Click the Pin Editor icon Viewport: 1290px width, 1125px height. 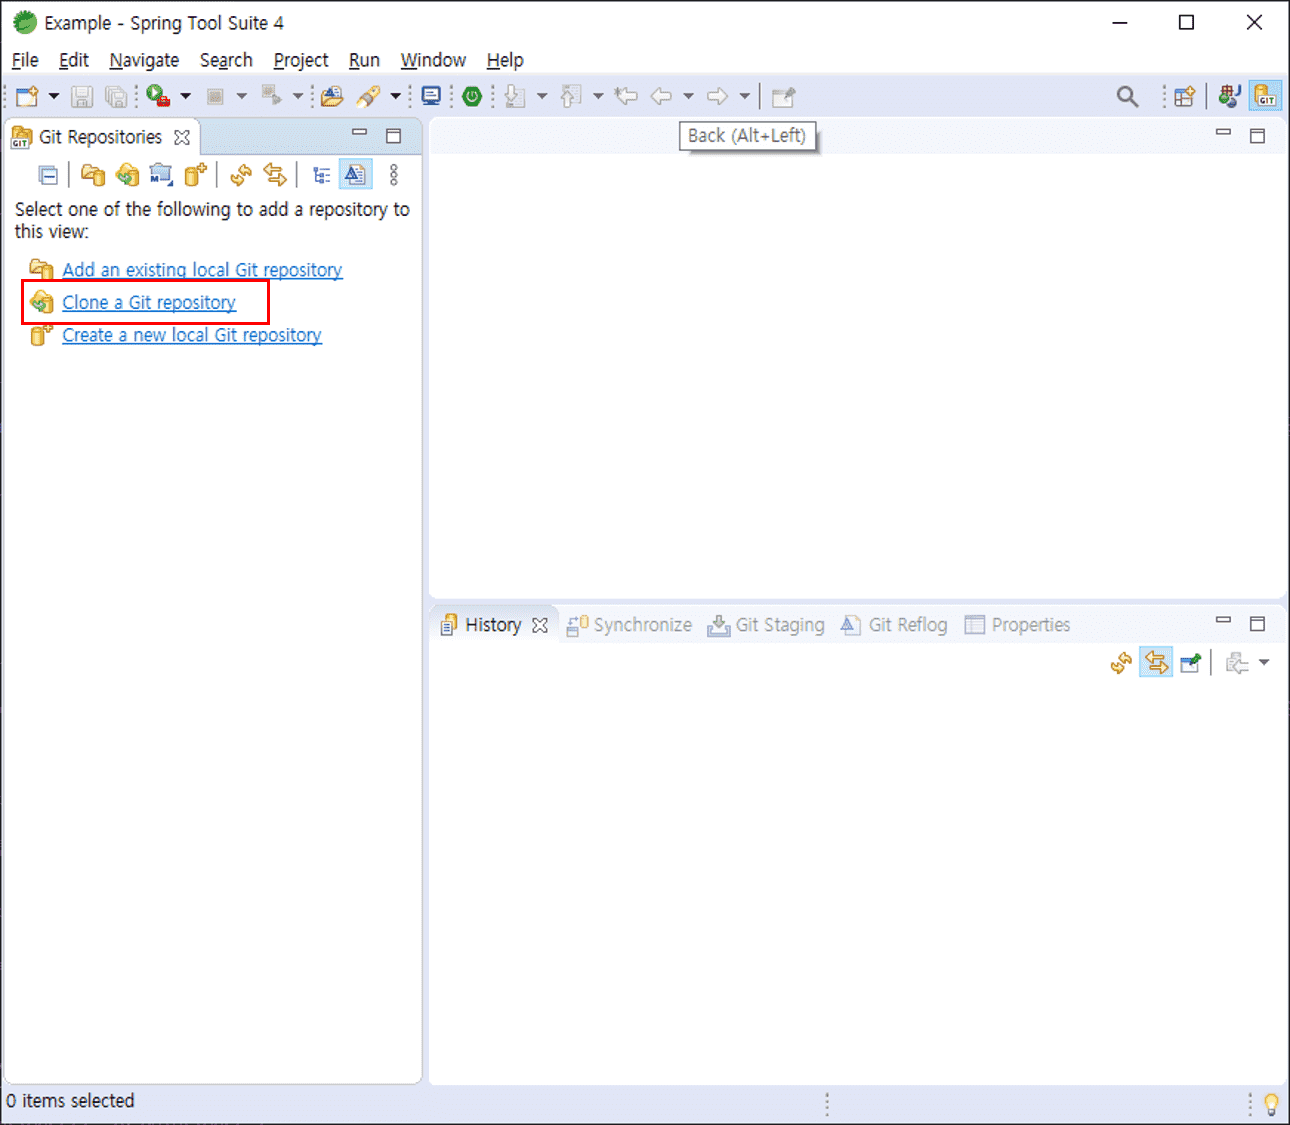[783, 97]
